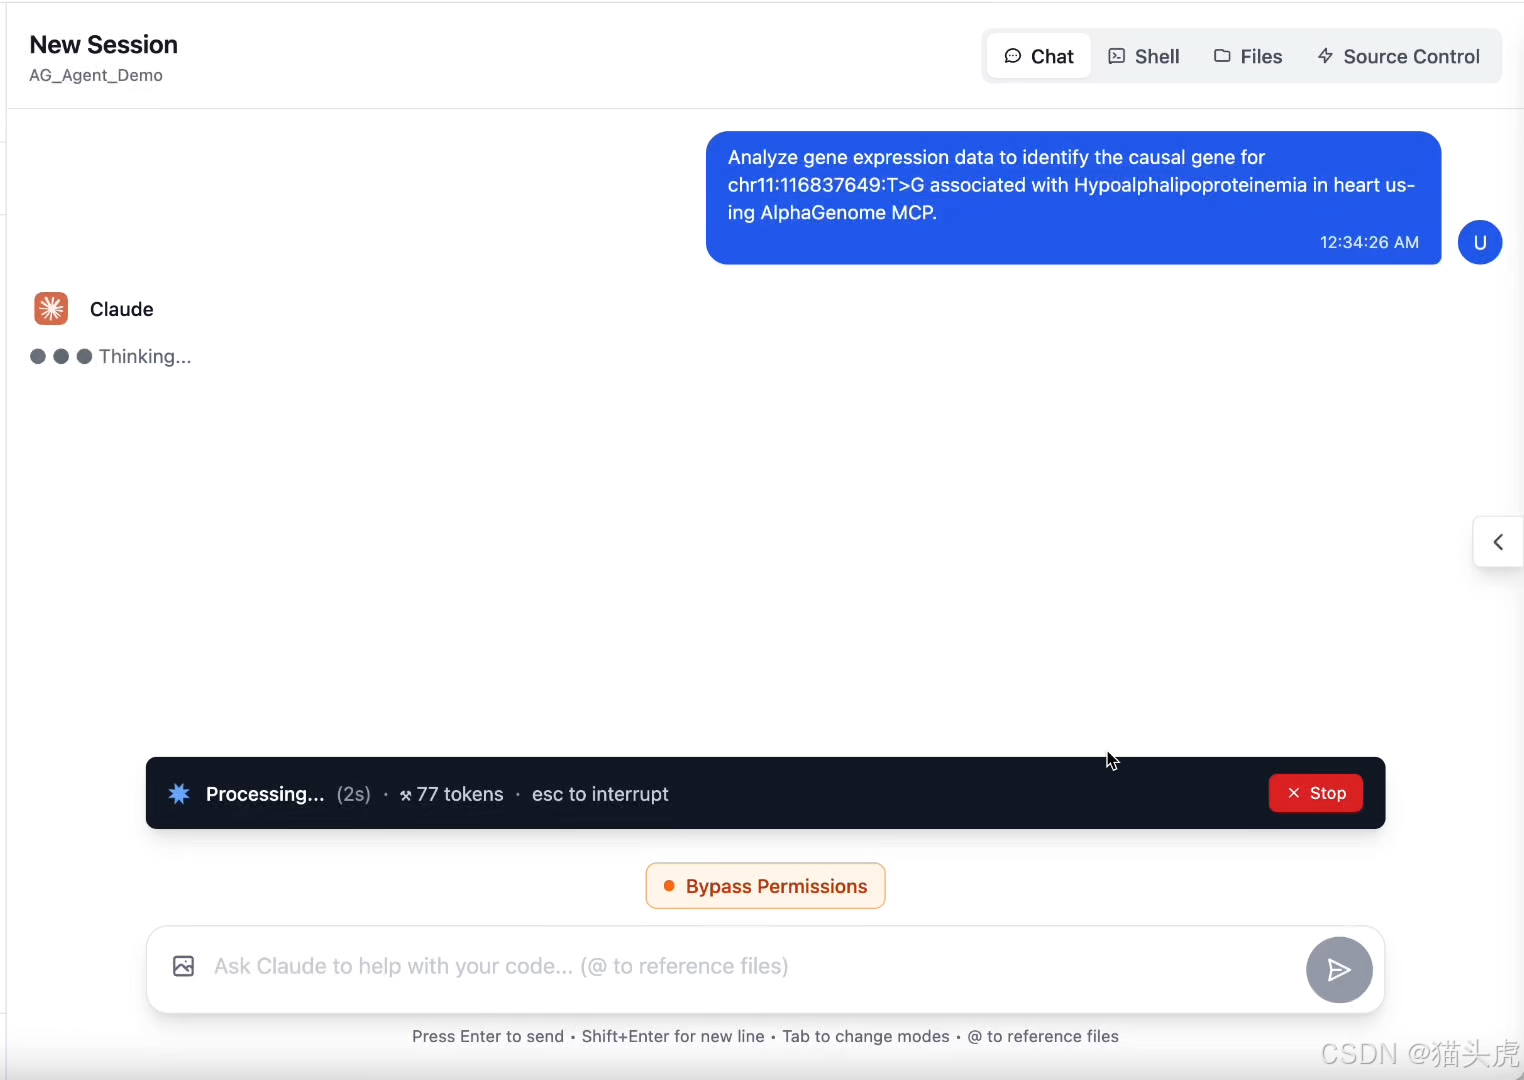Screen dimensions: 1524x1080
Task: Click the esc to interrupt hint text
Action: [600, 794]
